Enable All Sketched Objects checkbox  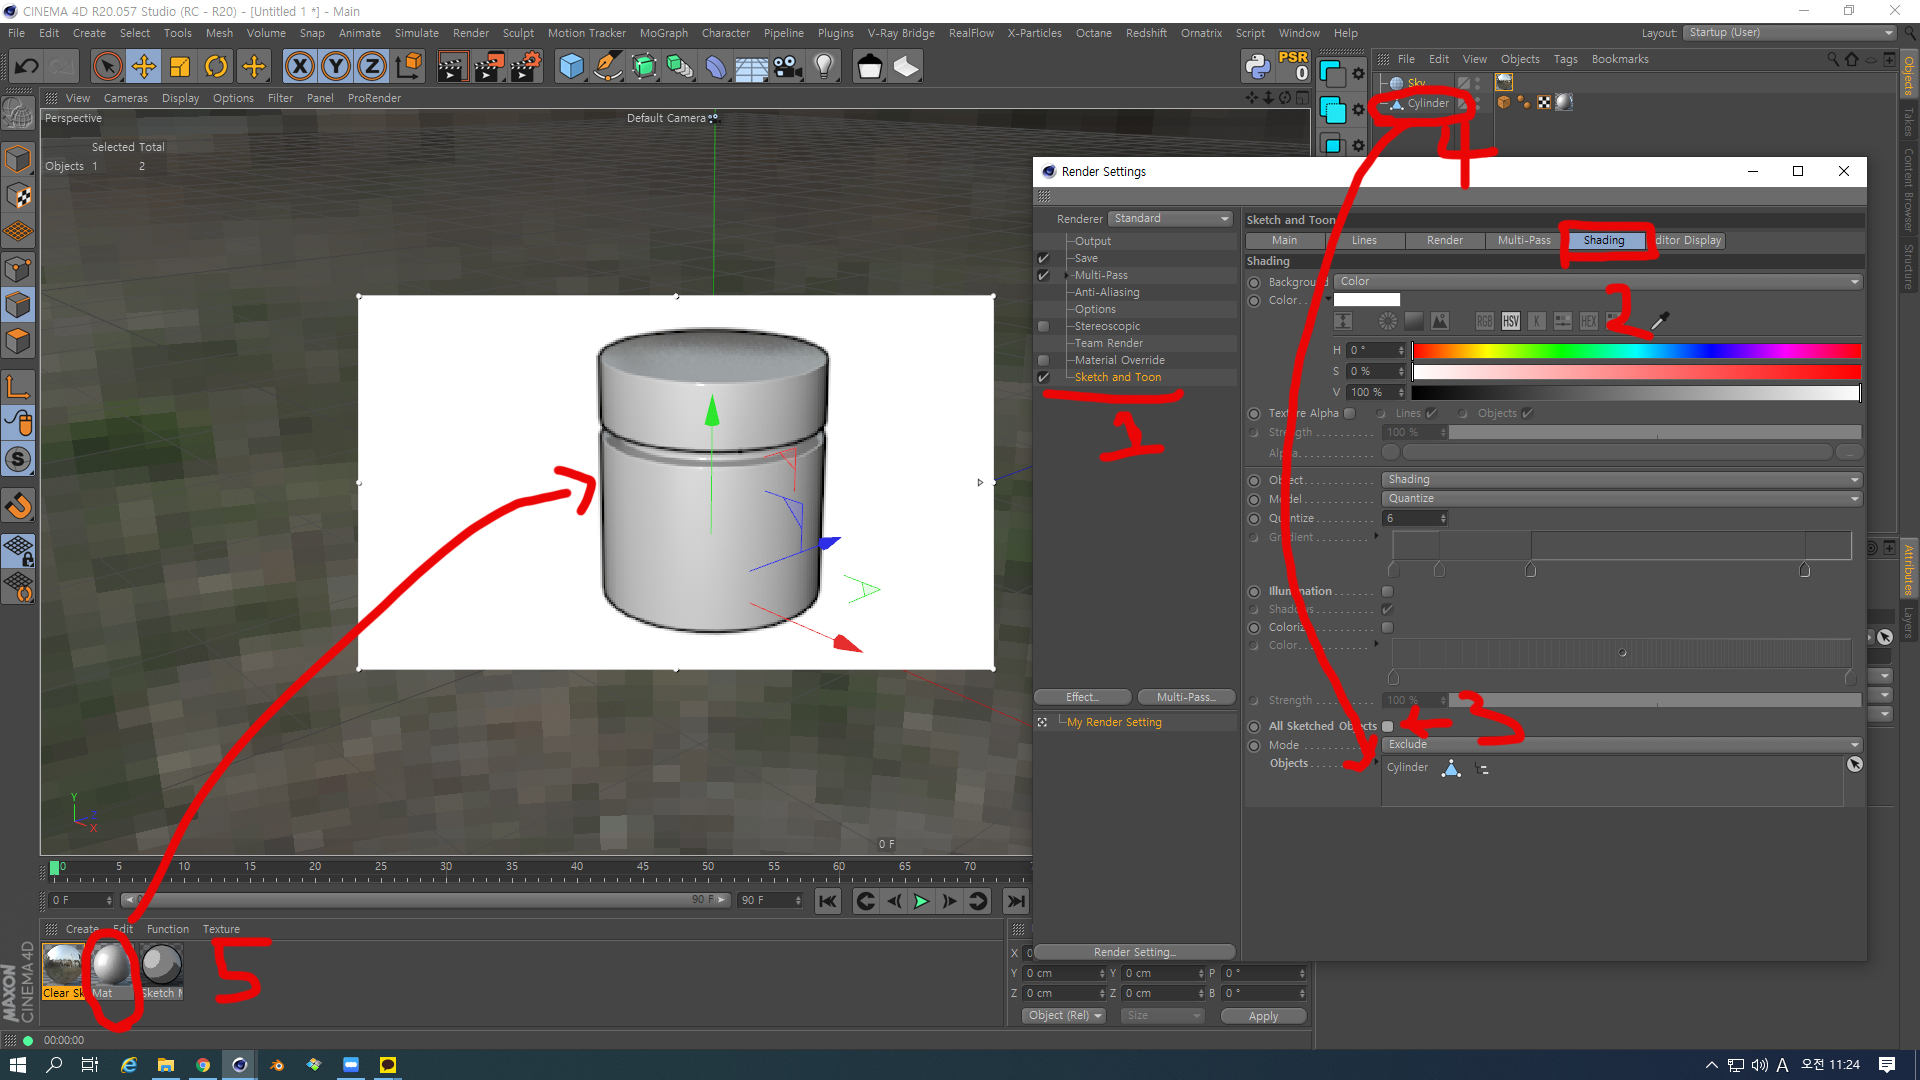pos(1387,726)
